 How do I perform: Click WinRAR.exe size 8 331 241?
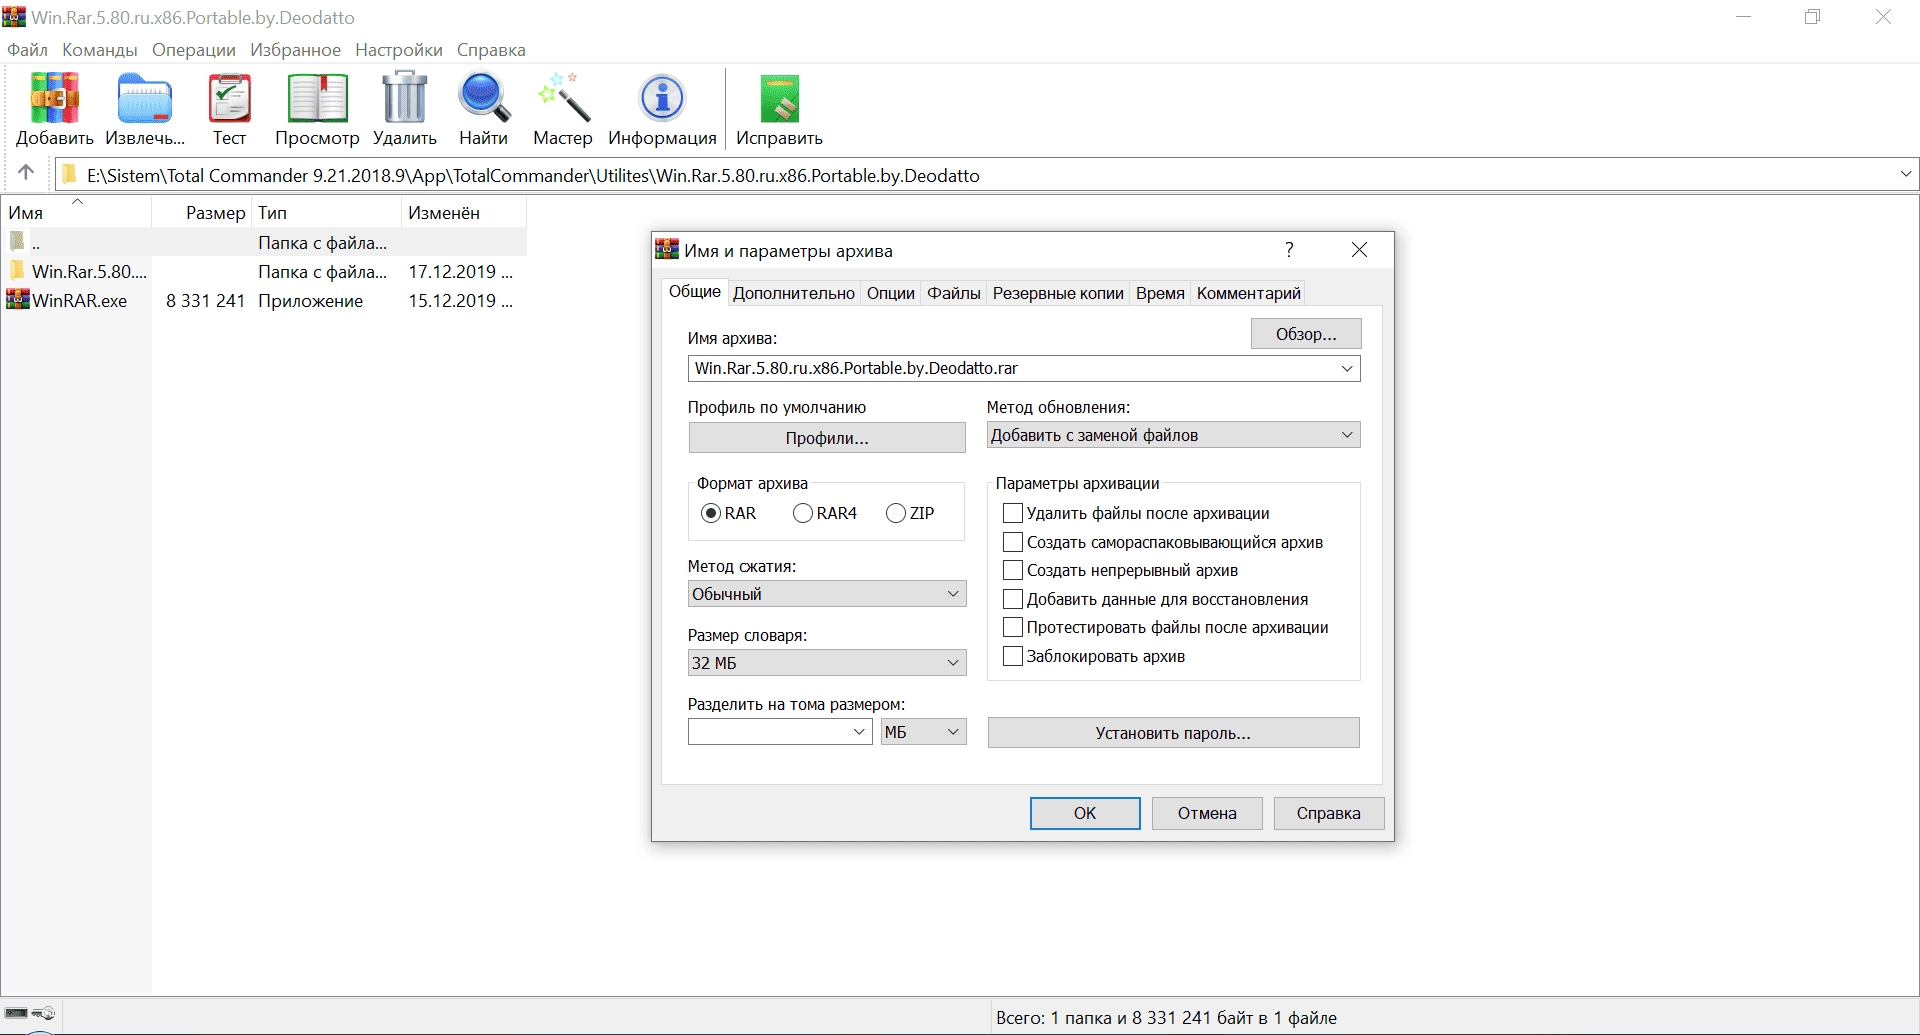point(205,301)
